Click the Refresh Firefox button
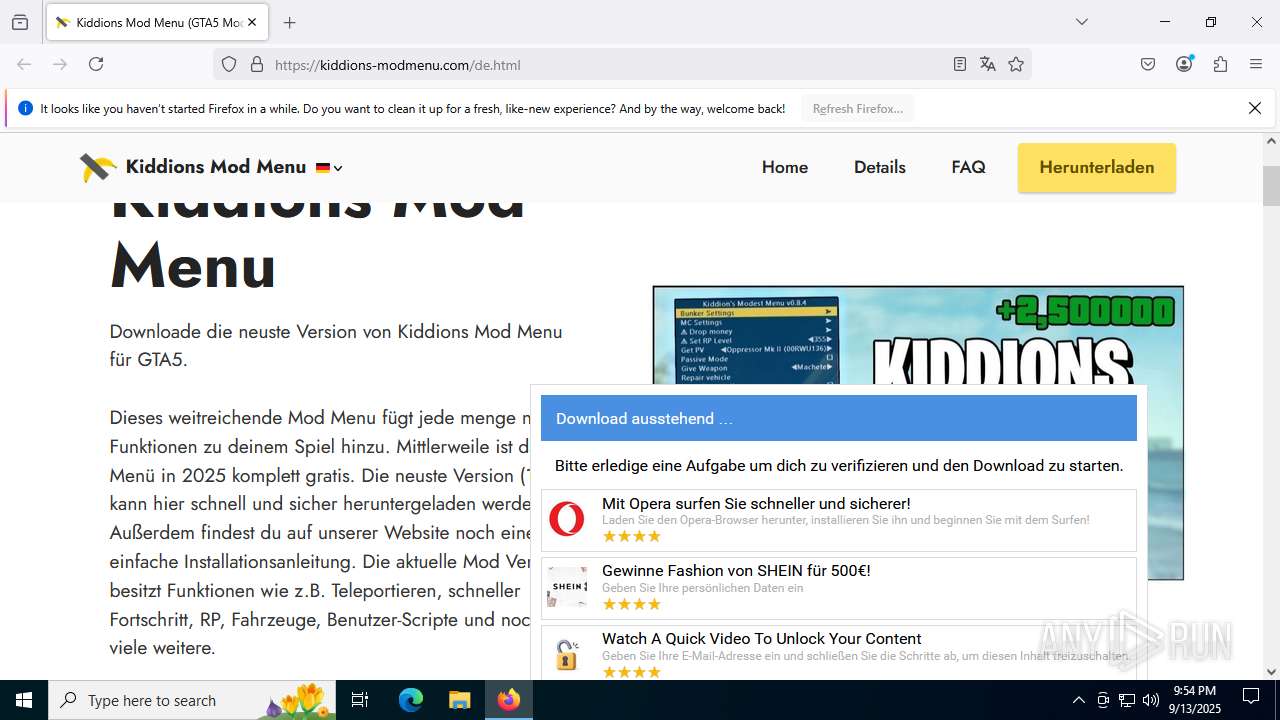Image resolution: width=1280 pixels, height=720 pixels. tap(858, 109)
